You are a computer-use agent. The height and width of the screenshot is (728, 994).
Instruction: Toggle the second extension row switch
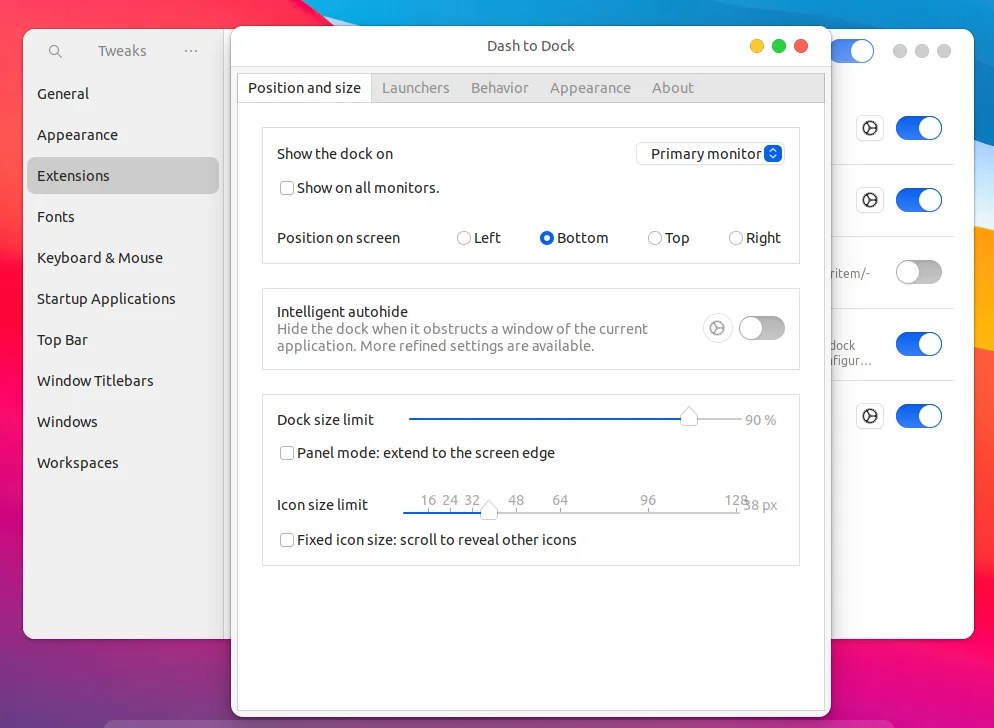919,200
